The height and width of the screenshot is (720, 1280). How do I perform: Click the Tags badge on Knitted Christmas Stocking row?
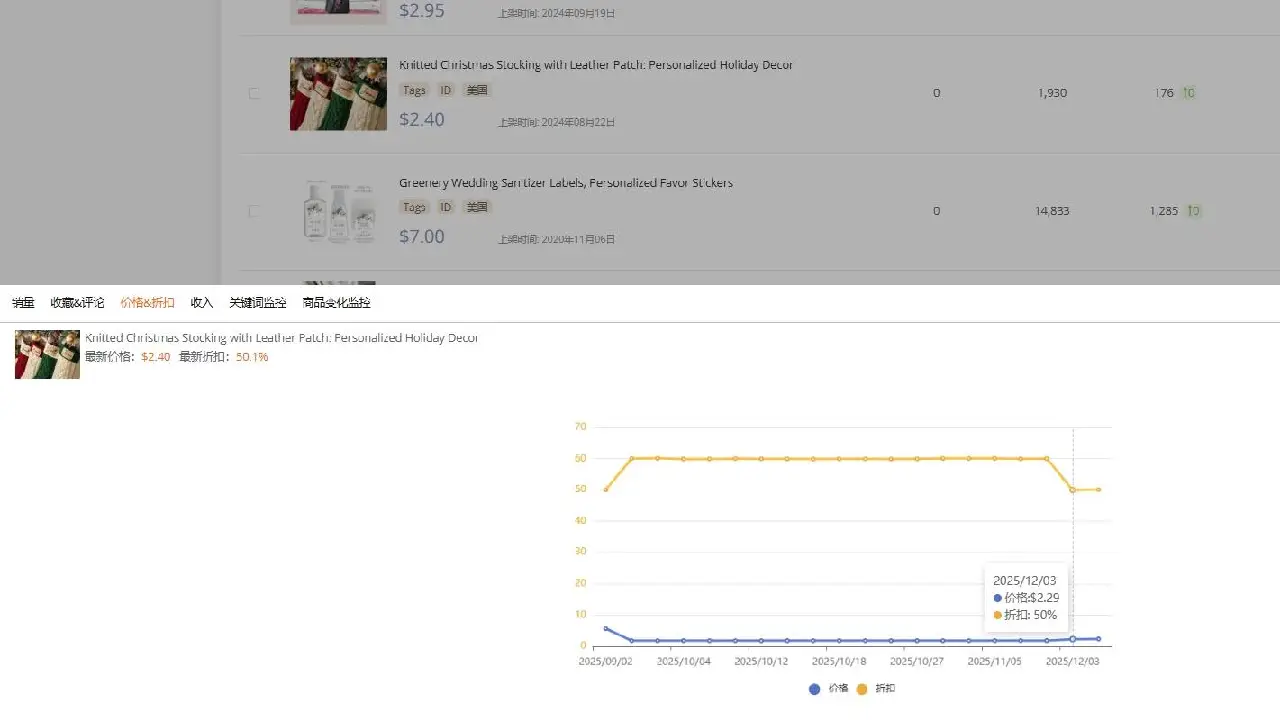tap(414, 89)
